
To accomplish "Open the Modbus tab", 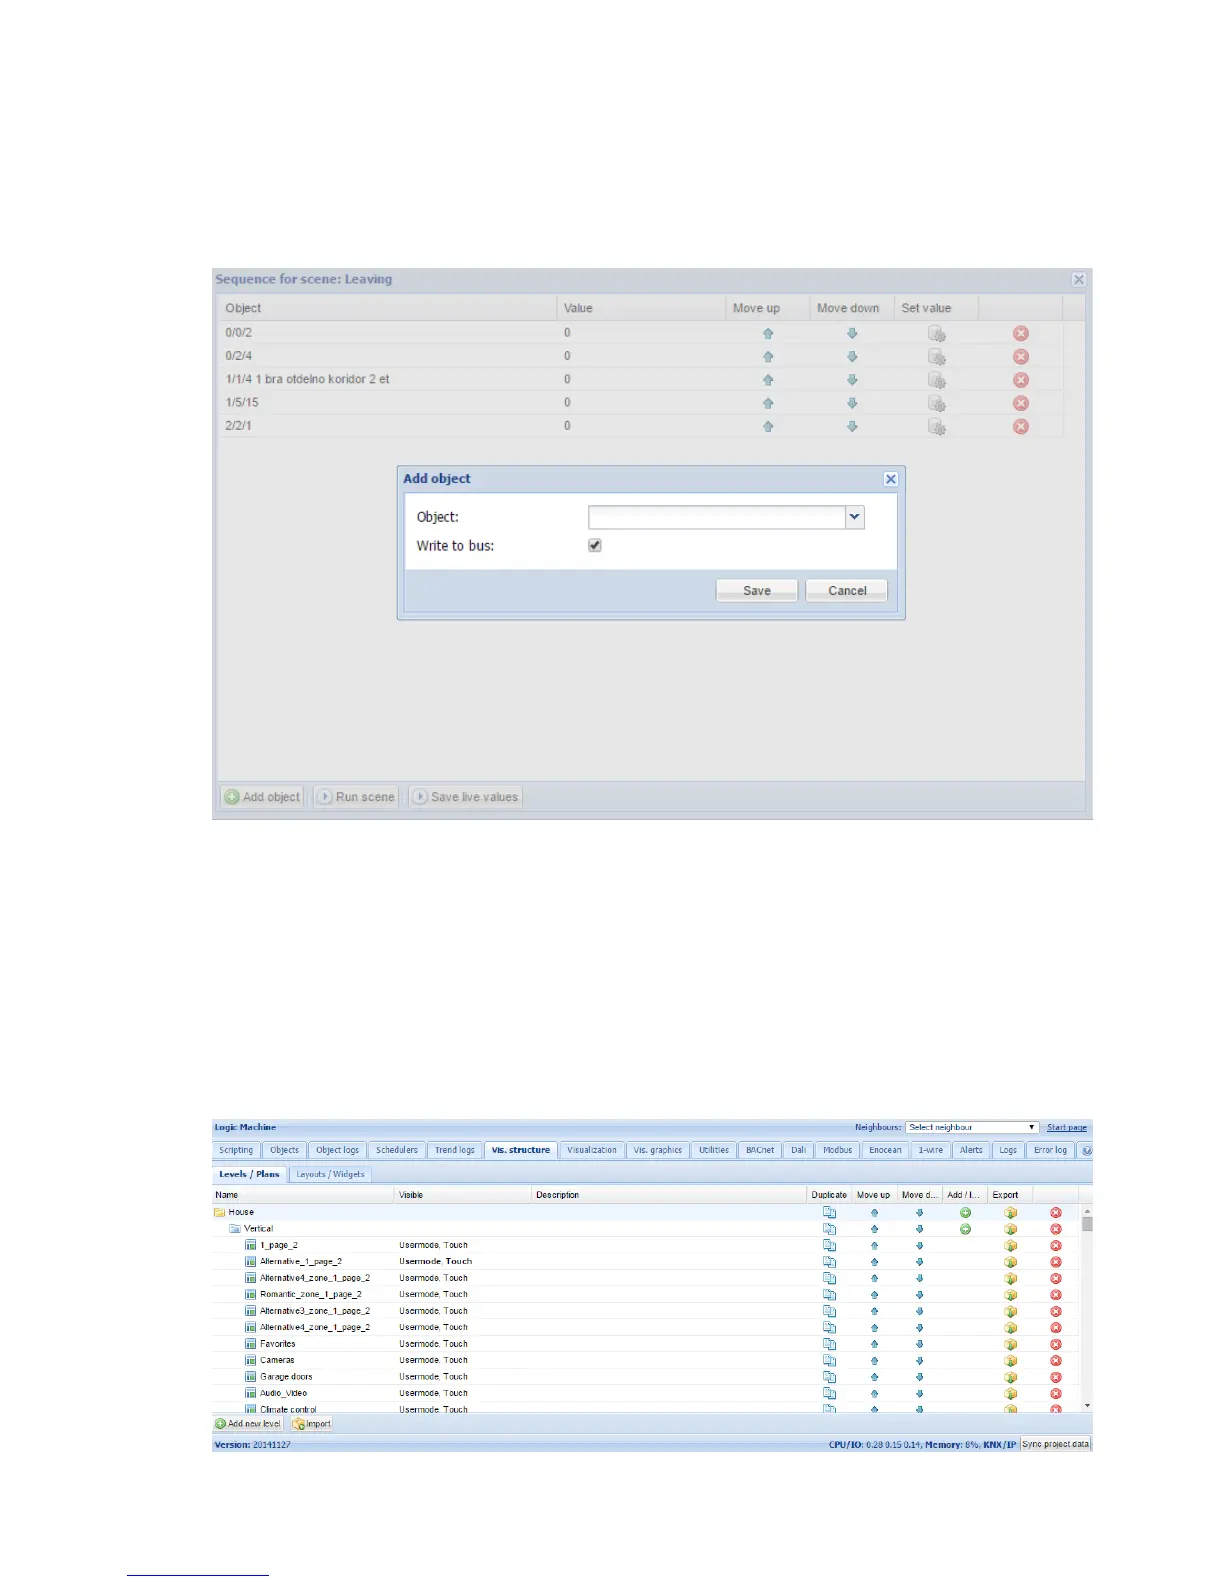I will click(838, 1150).
